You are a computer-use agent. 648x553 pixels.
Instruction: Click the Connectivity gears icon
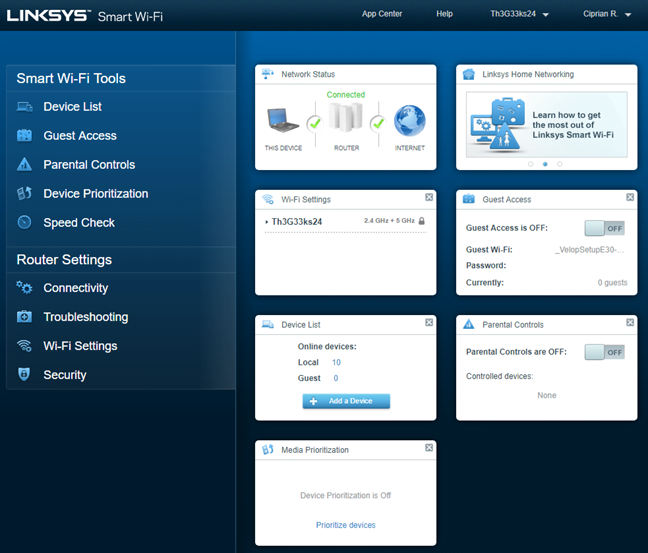click(x=24, y=287)
